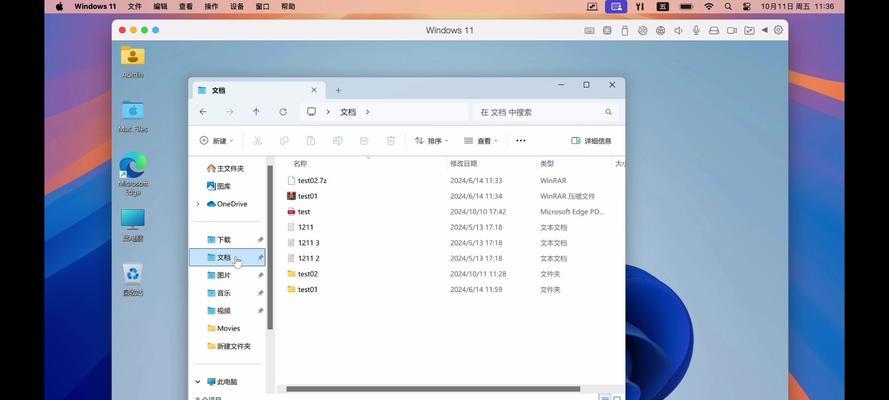Viewport: 889px width, 400px height.
Task: Sort by the 修改日期 column header
Action: [463, 164]
